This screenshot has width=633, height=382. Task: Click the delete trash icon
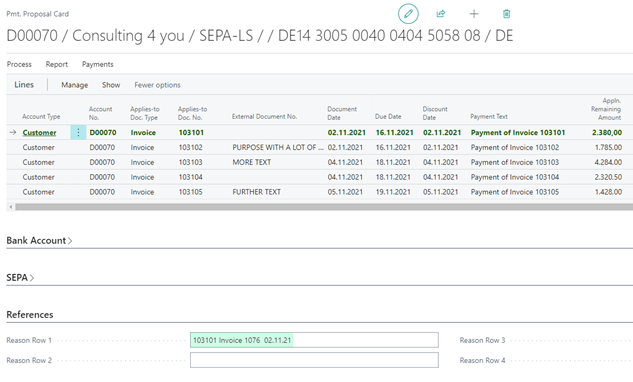pos(506,14)
